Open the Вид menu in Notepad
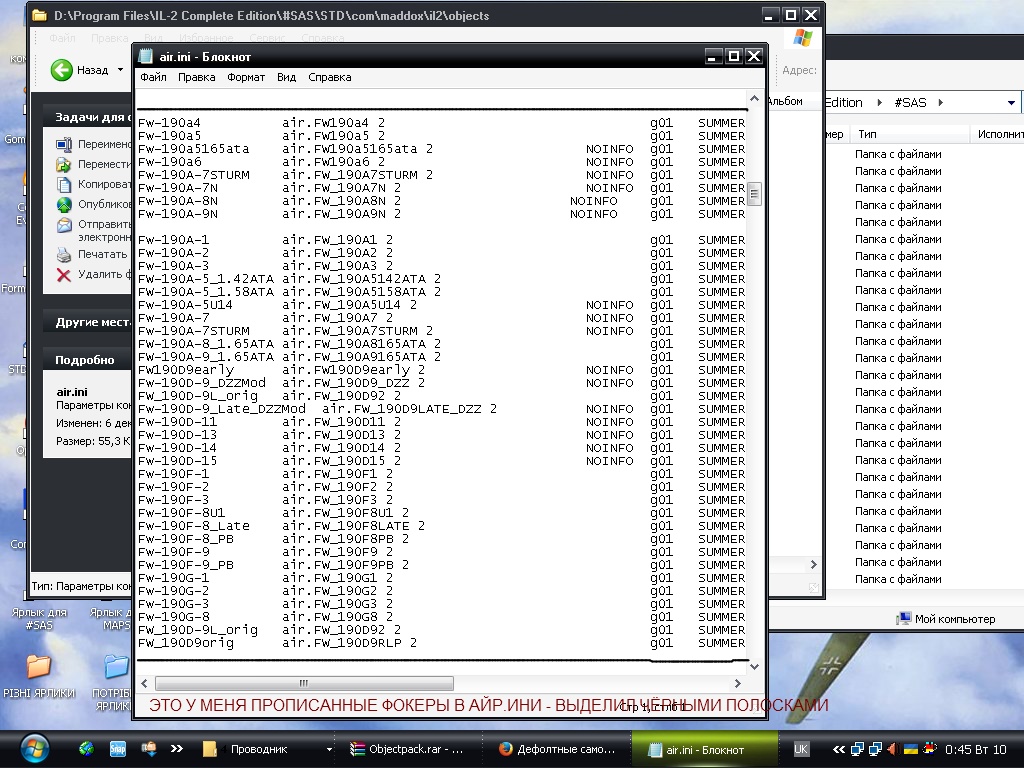Viewport: 1024px width, 768px height. point(286,77)
